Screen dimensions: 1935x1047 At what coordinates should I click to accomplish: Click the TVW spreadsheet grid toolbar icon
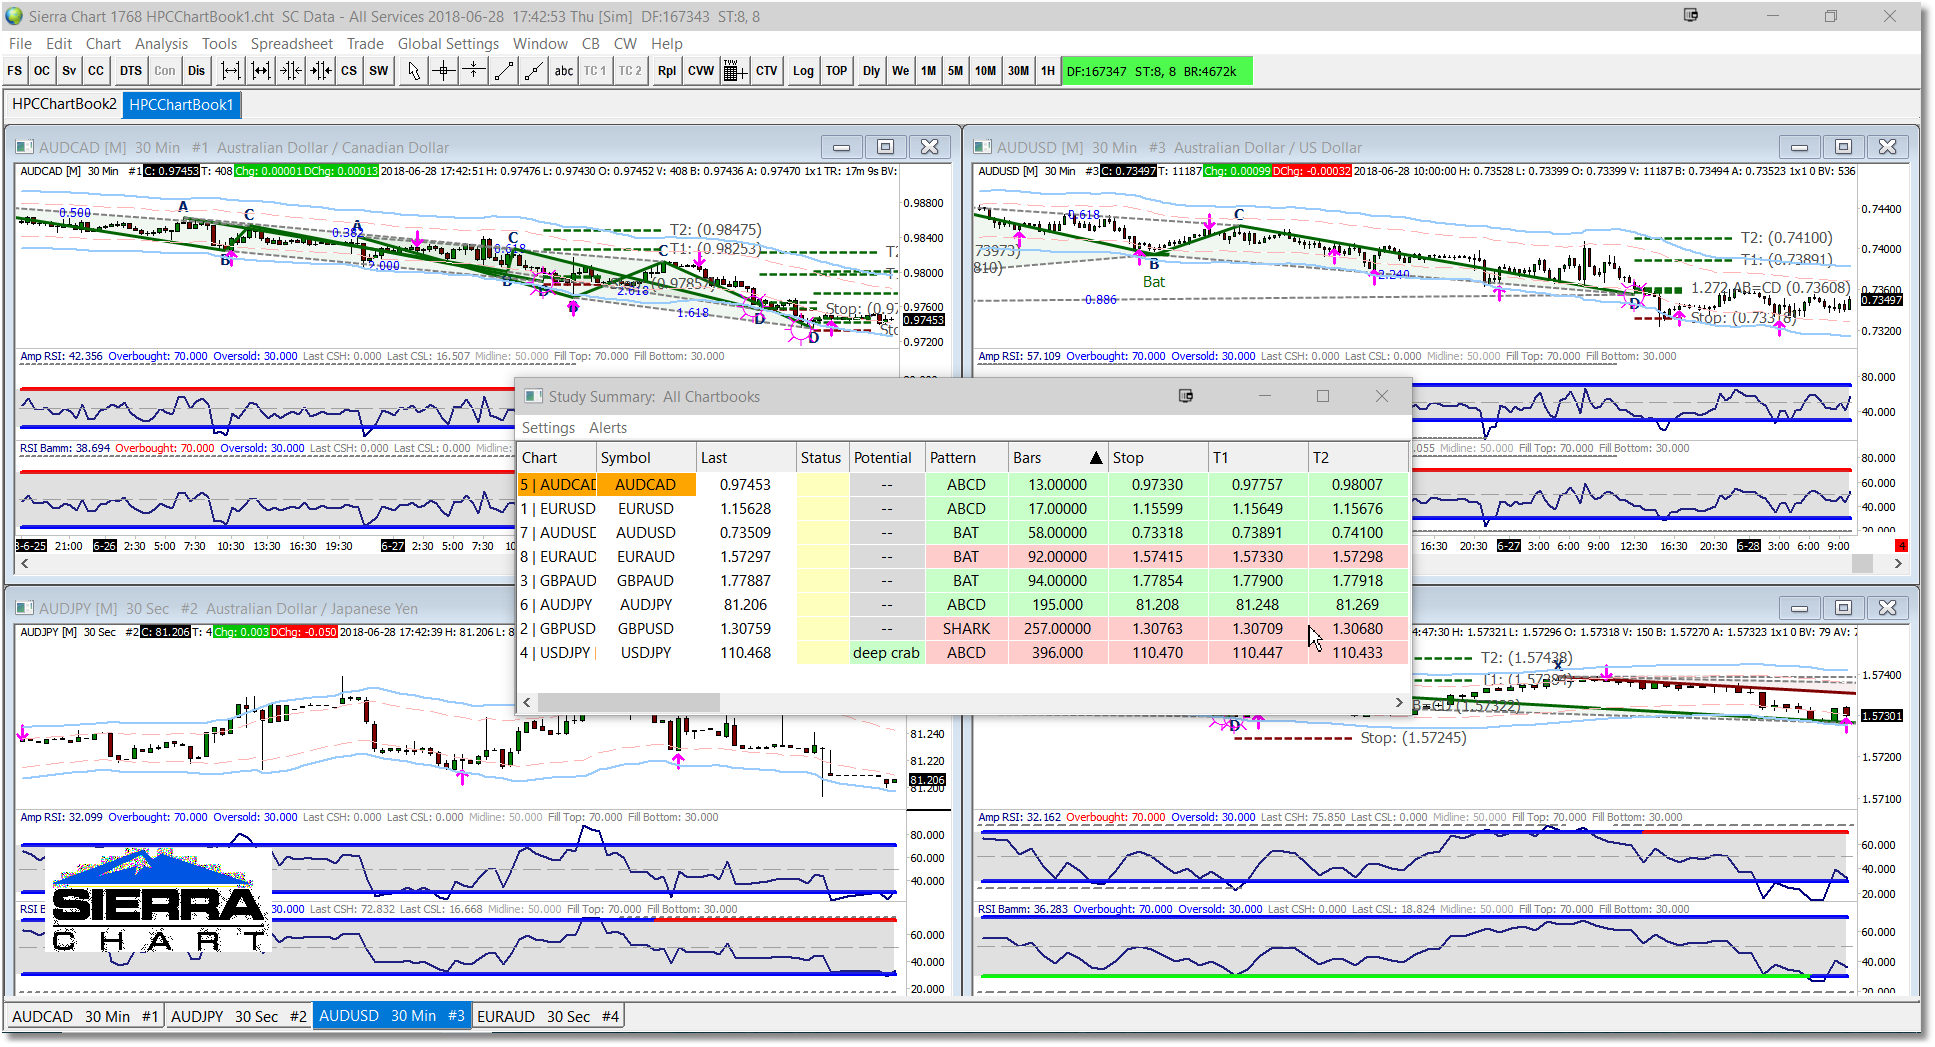click(733, 70)
